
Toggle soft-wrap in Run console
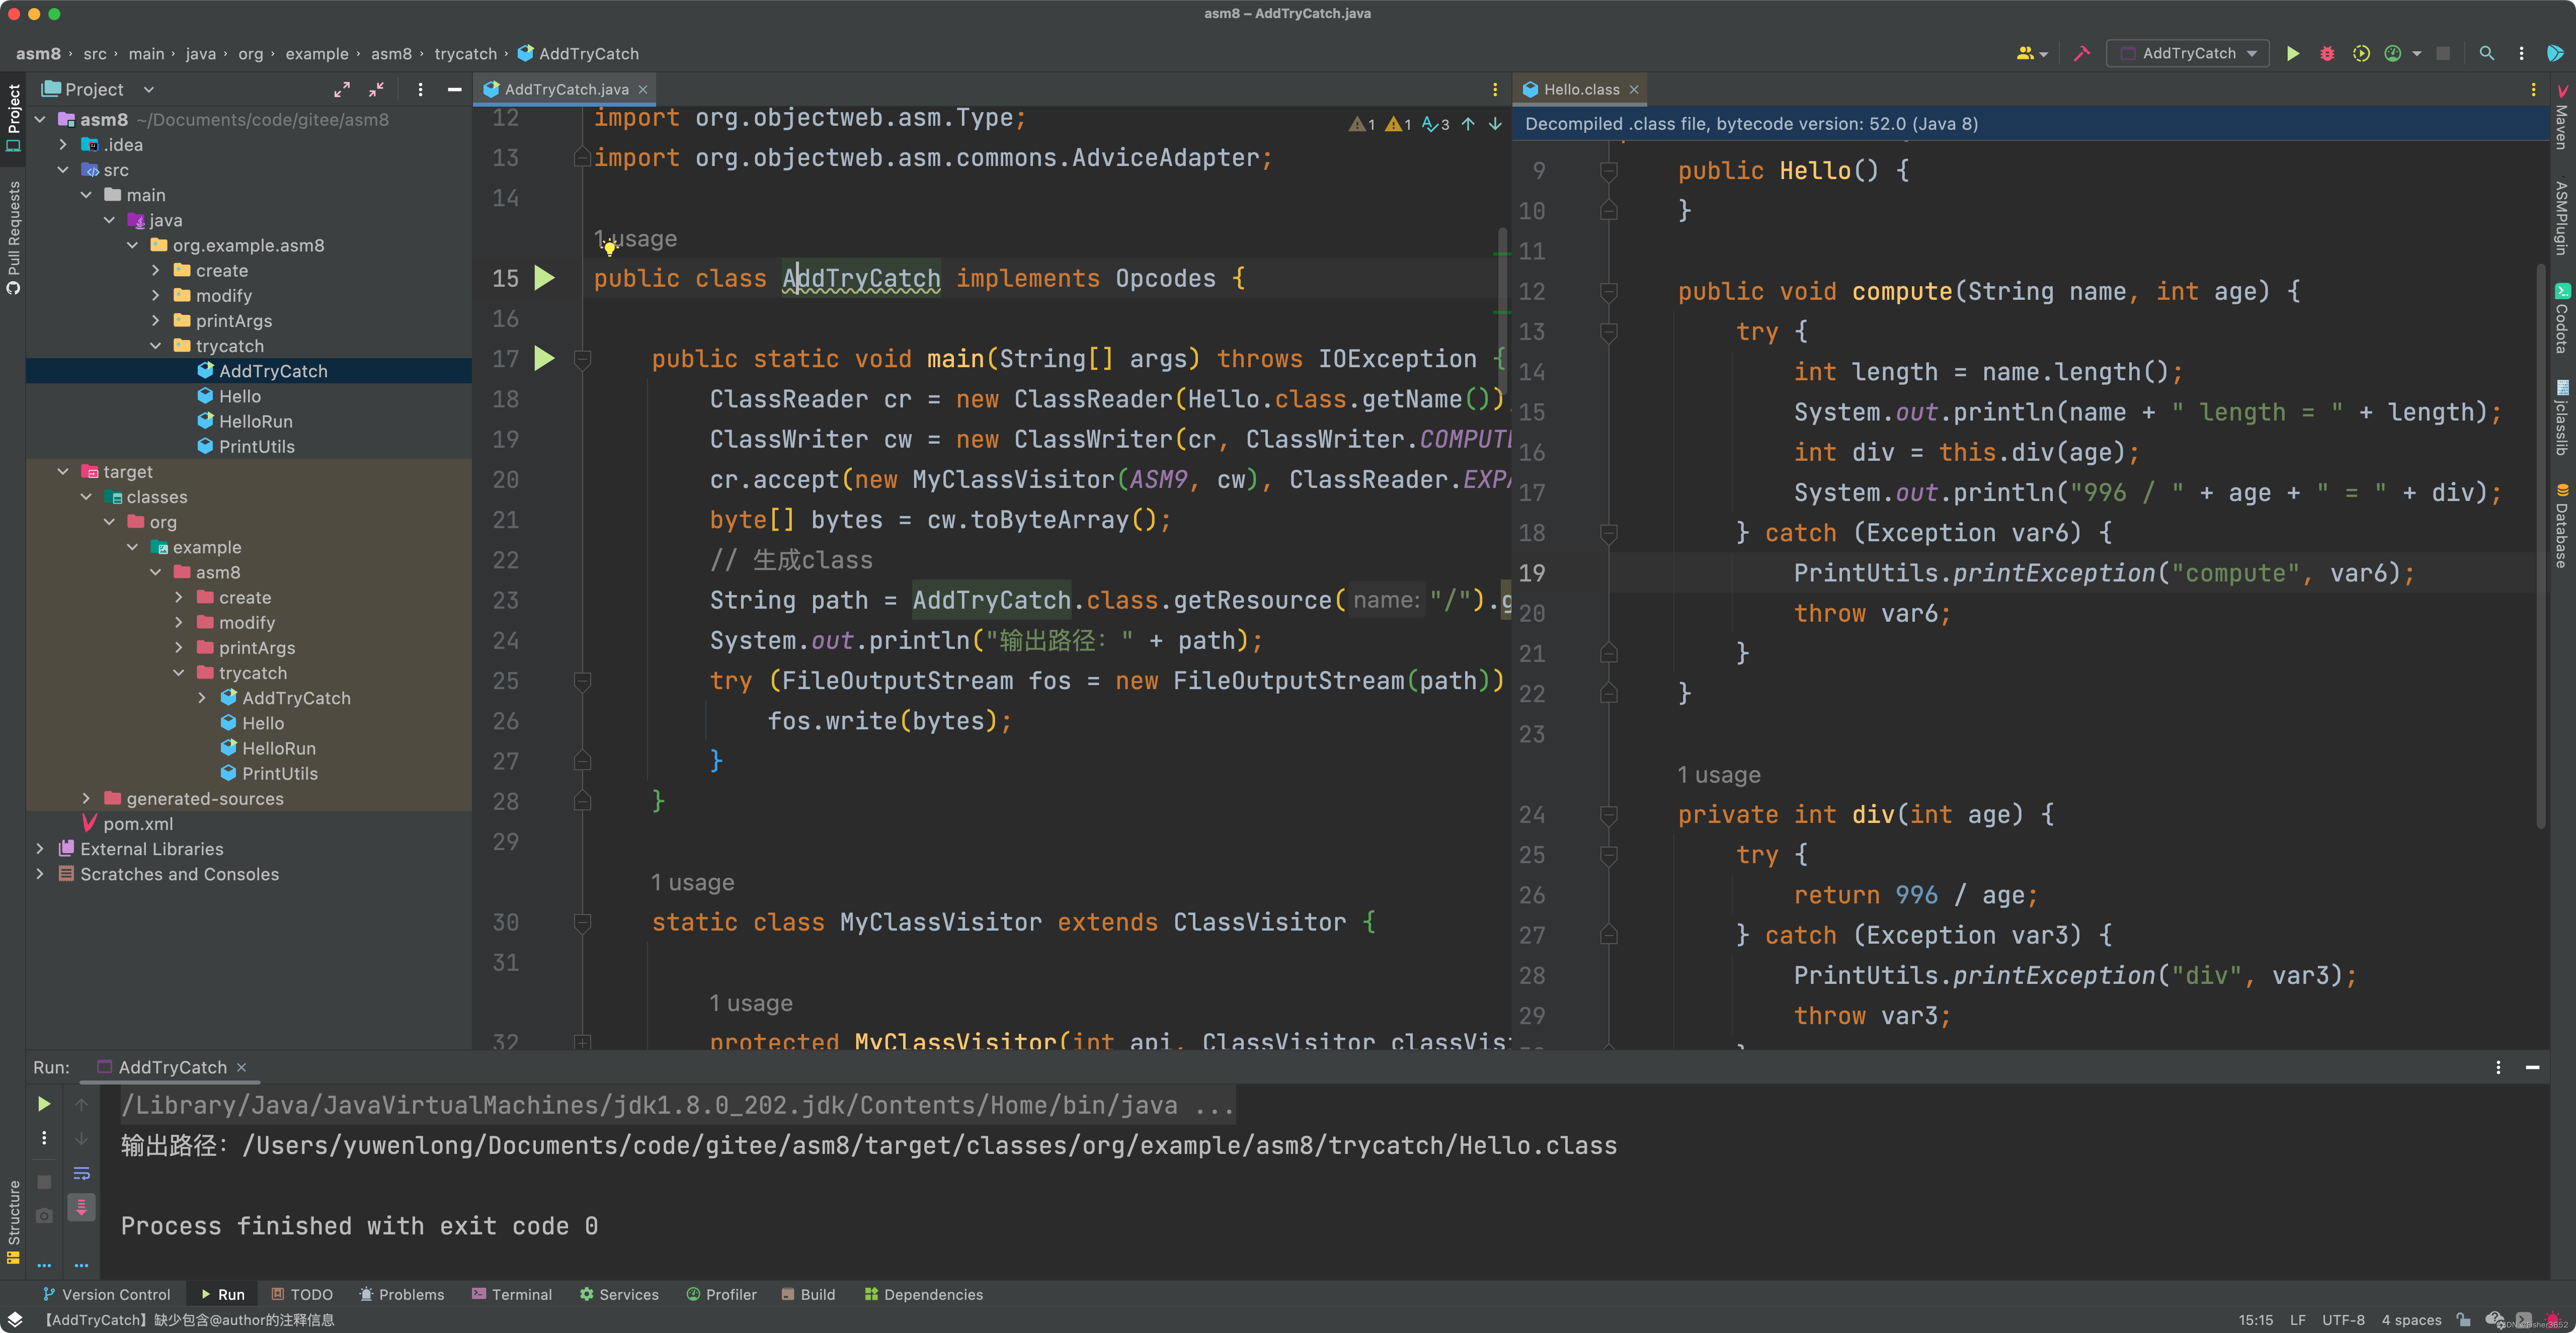[82, 1173]
